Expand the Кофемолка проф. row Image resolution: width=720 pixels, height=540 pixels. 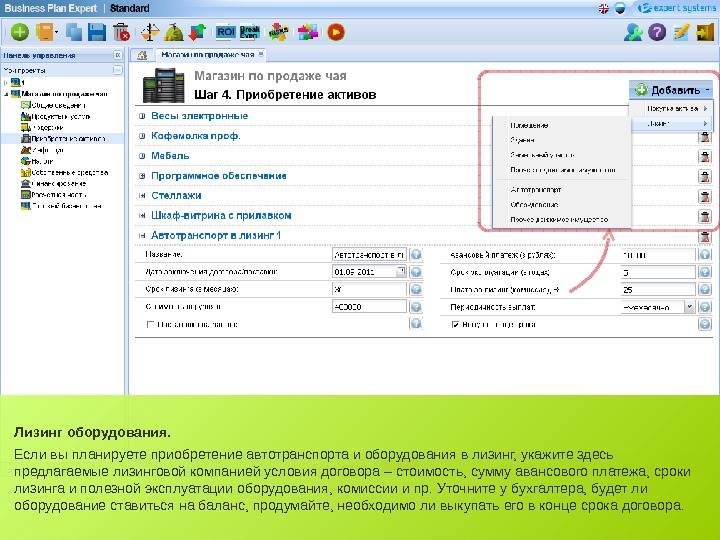click(142, 136)
